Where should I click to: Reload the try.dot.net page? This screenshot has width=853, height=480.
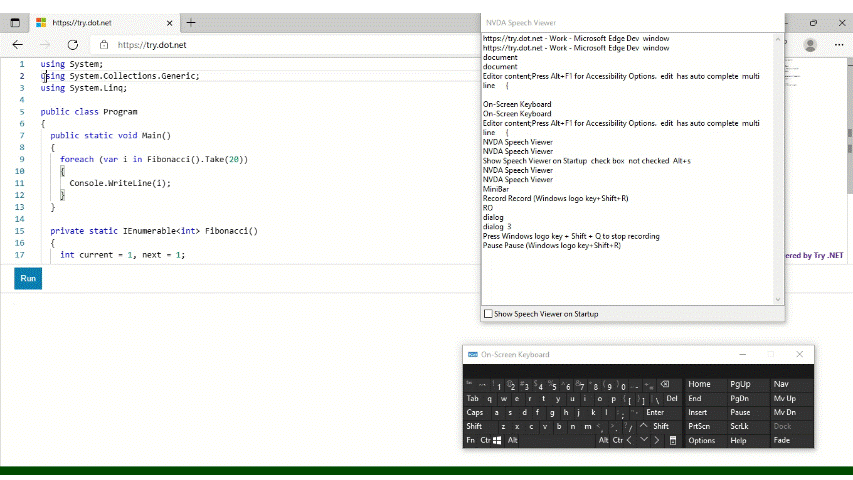point(73,45)
